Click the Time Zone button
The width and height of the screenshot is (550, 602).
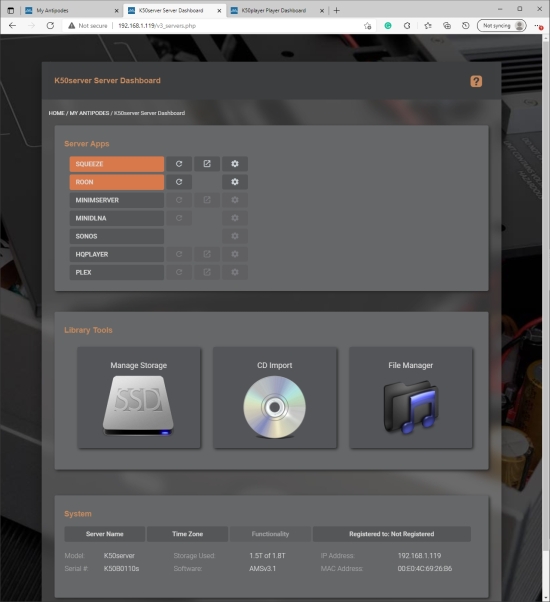(x=188, y=534)
